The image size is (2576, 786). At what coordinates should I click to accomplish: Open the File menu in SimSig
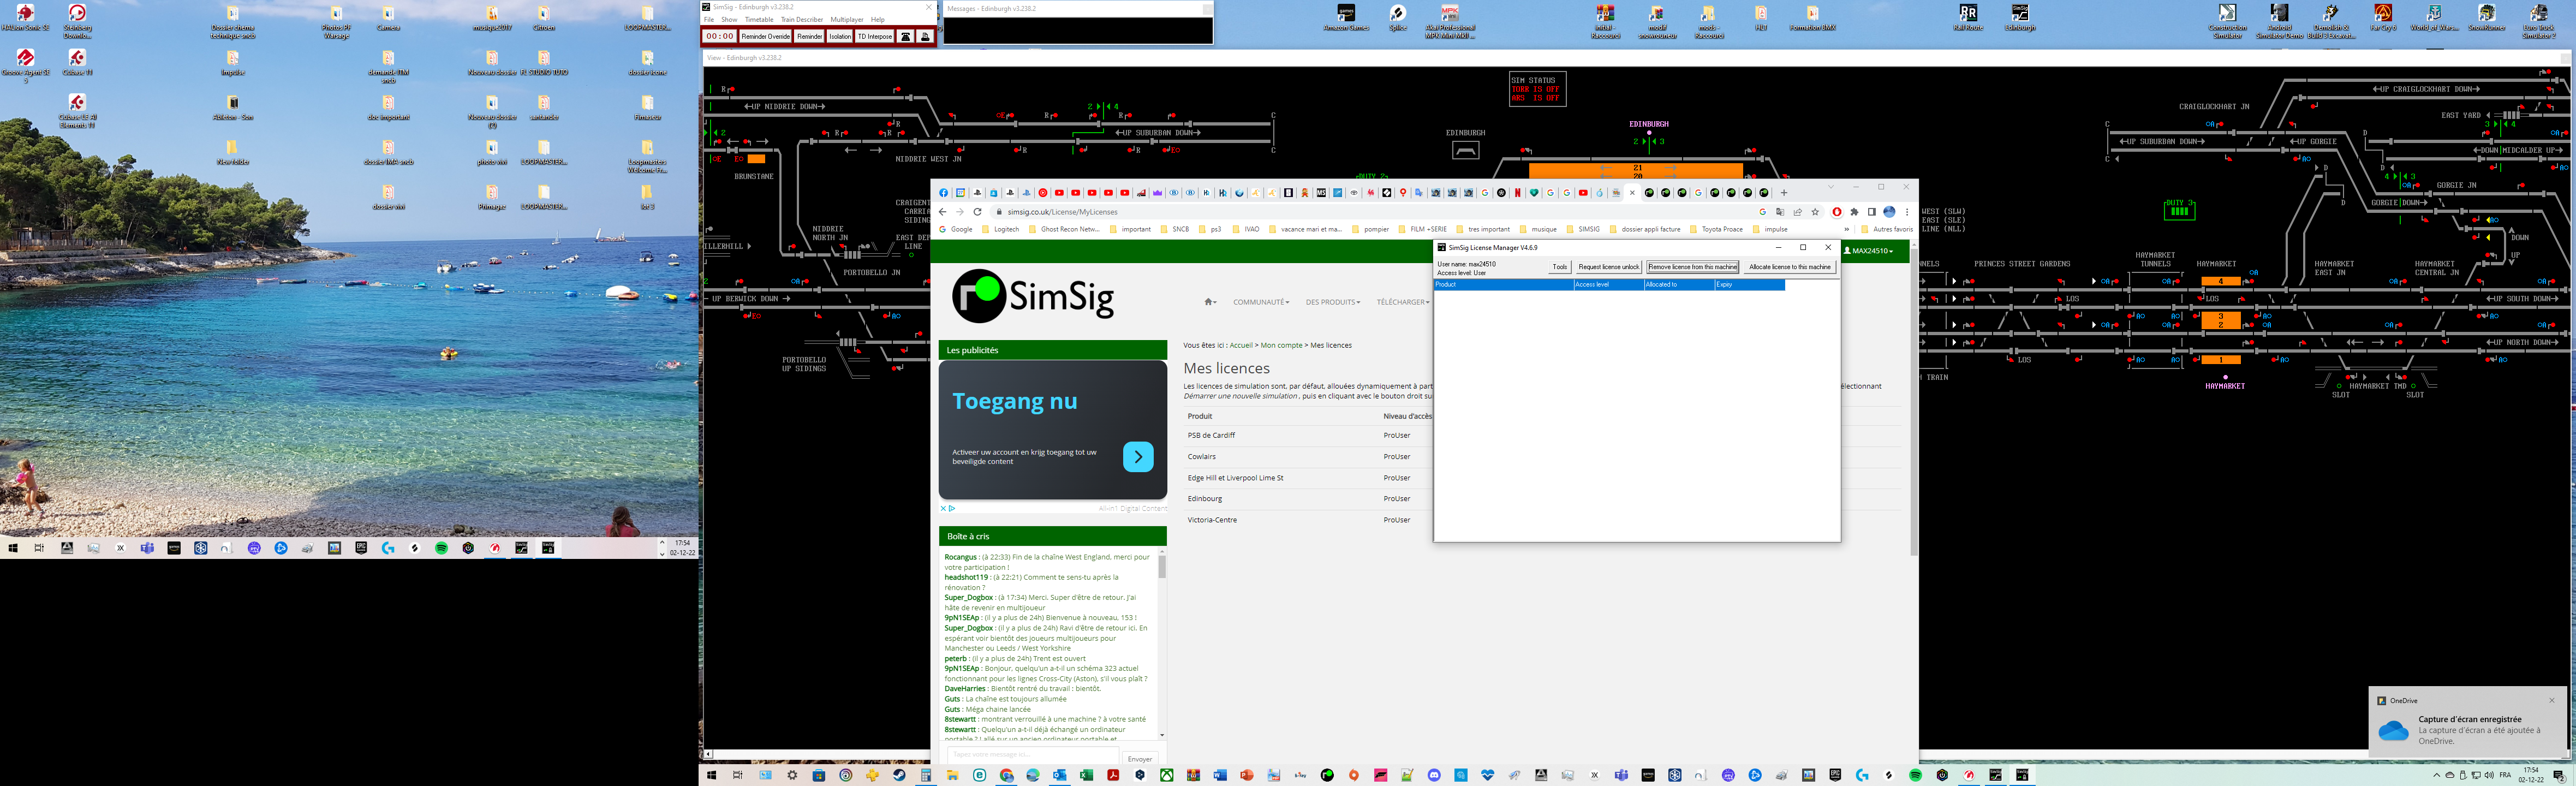click(709, 20)
